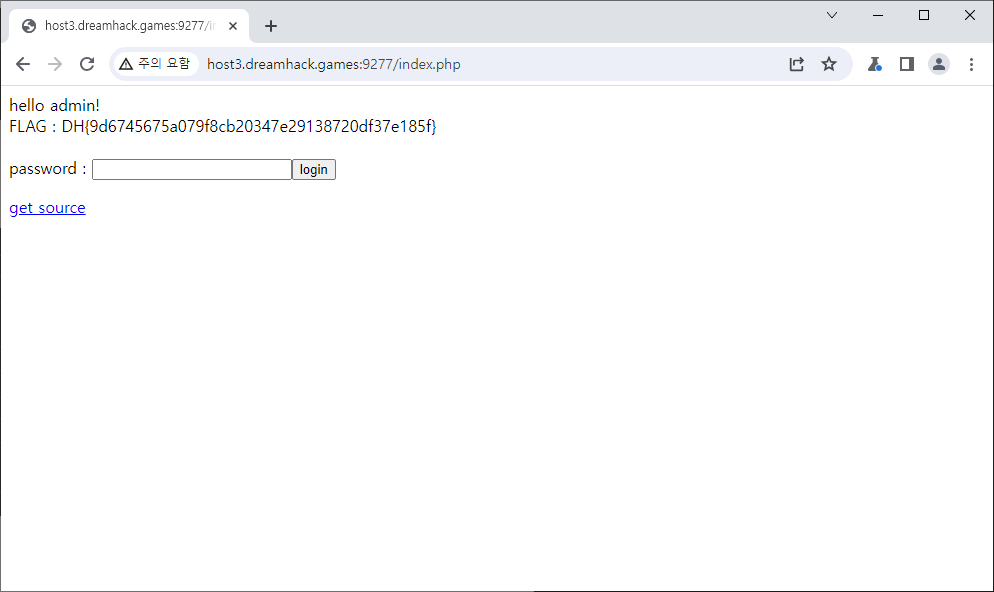Image resolution: width=994 pixels, height=592 pixels.
Task: Expand the tab search chevron
Action: point(832,15)
